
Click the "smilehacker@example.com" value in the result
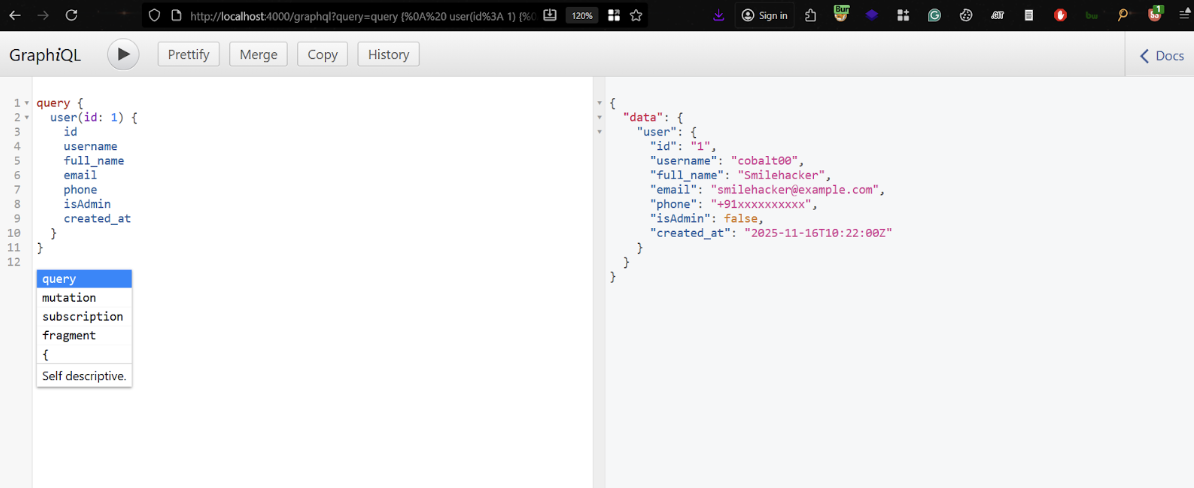(795, 190)
